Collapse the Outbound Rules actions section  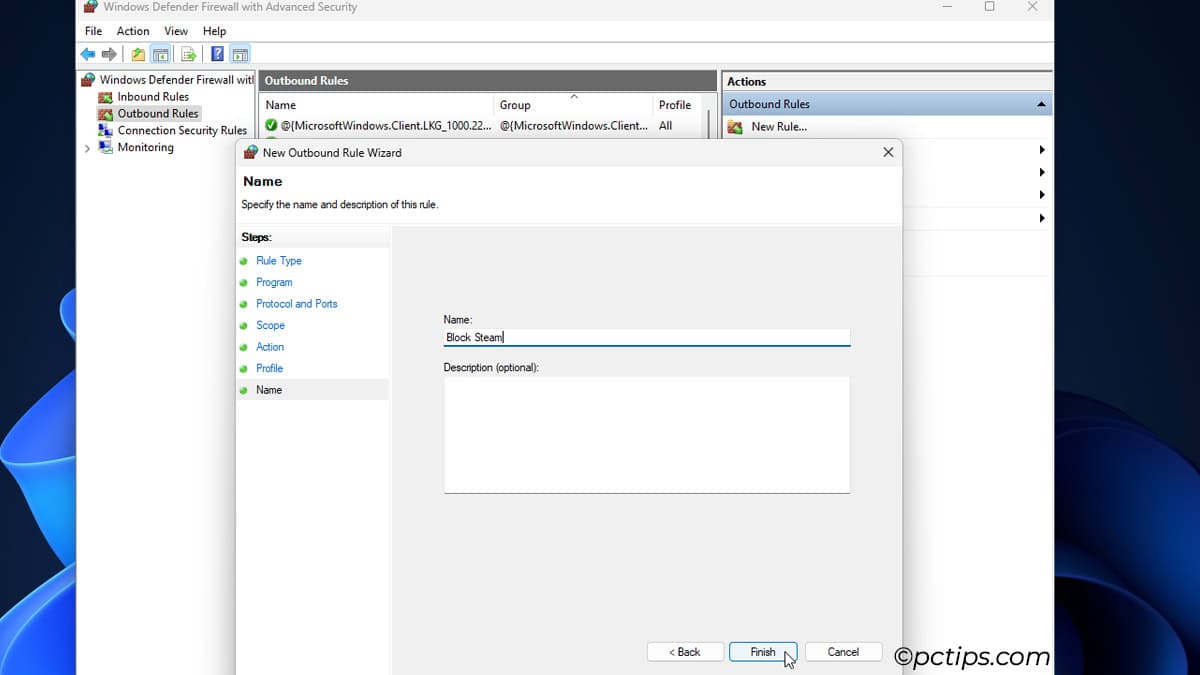[1041, 103]
